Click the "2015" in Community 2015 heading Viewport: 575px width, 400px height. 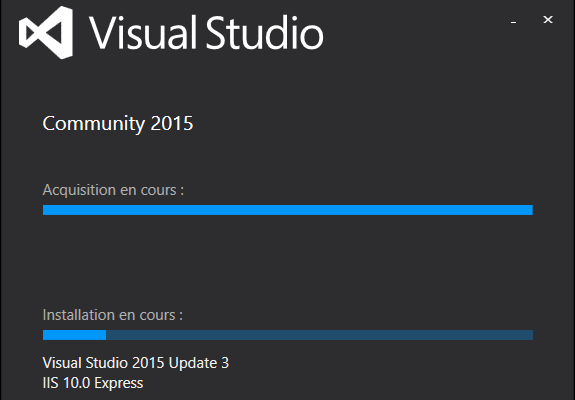pyautogui.click(x=172, y=124)
